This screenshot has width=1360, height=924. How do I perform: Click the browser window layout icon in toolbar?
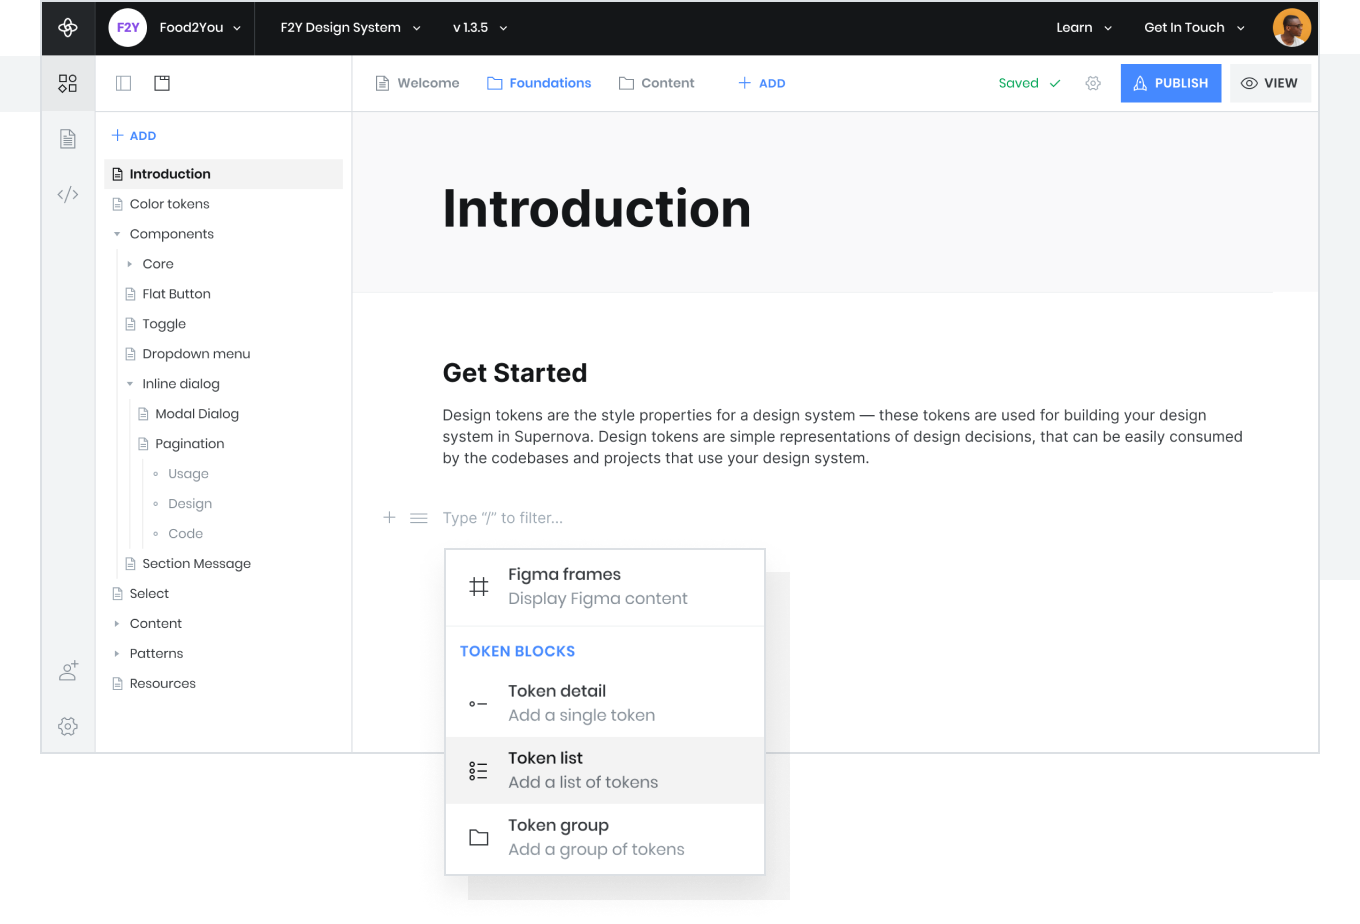(162, 83)
